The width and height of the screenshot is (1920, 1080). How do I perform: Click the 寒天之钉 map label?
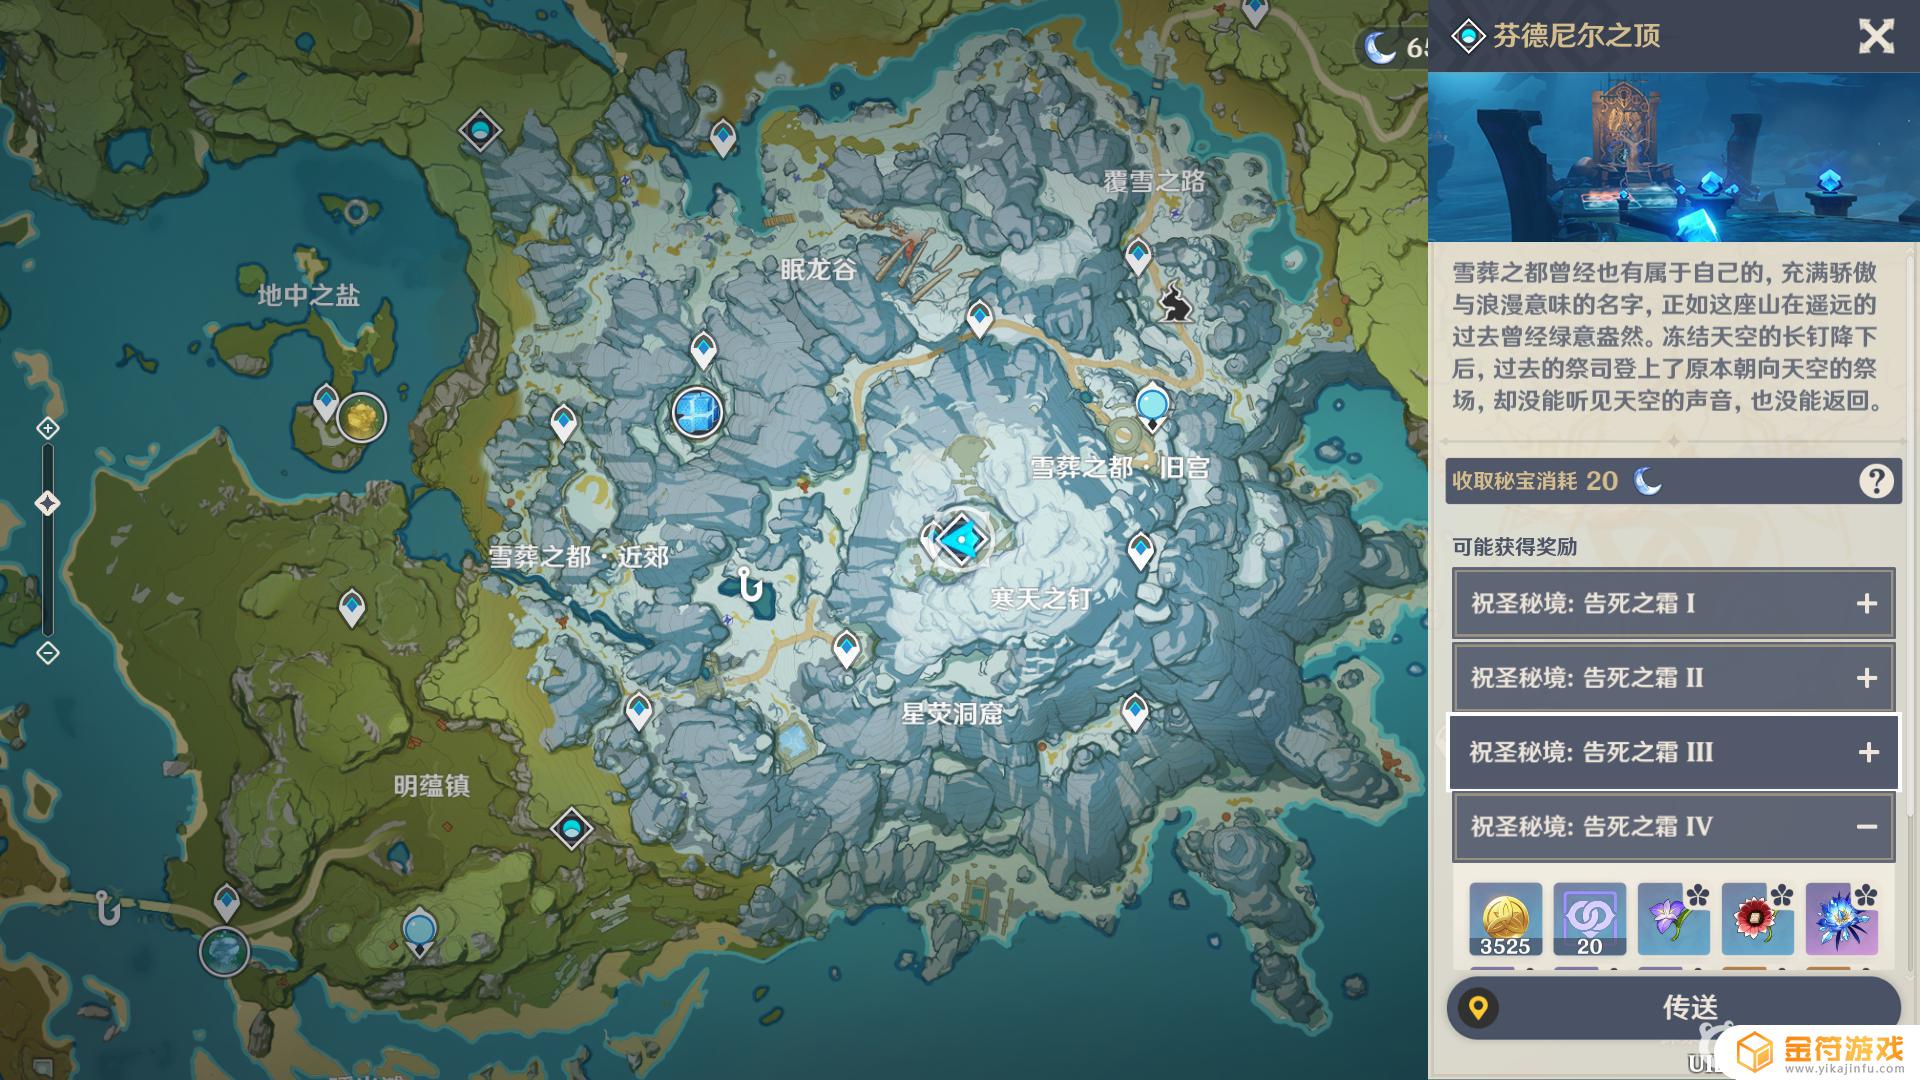[1040, 598]
